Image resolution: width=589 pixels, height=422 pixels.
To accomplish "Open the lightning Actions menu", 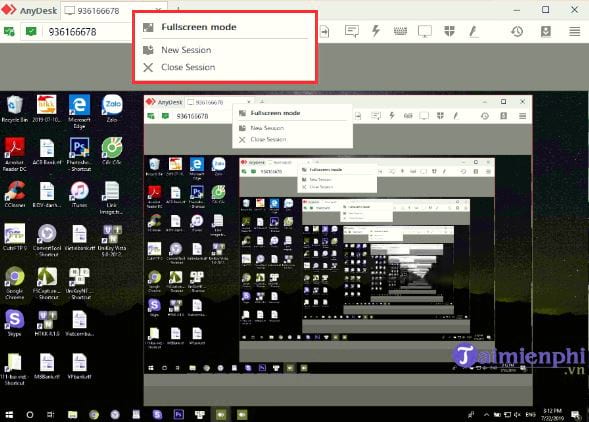I will coord(375,31).
